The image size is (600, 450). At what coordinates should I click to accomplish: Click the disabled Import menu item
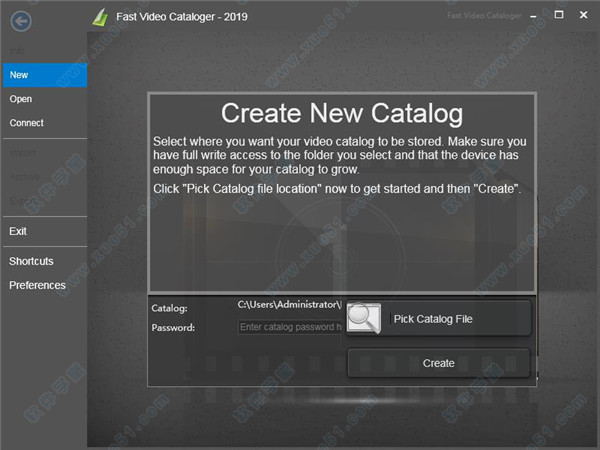[45, 153]
